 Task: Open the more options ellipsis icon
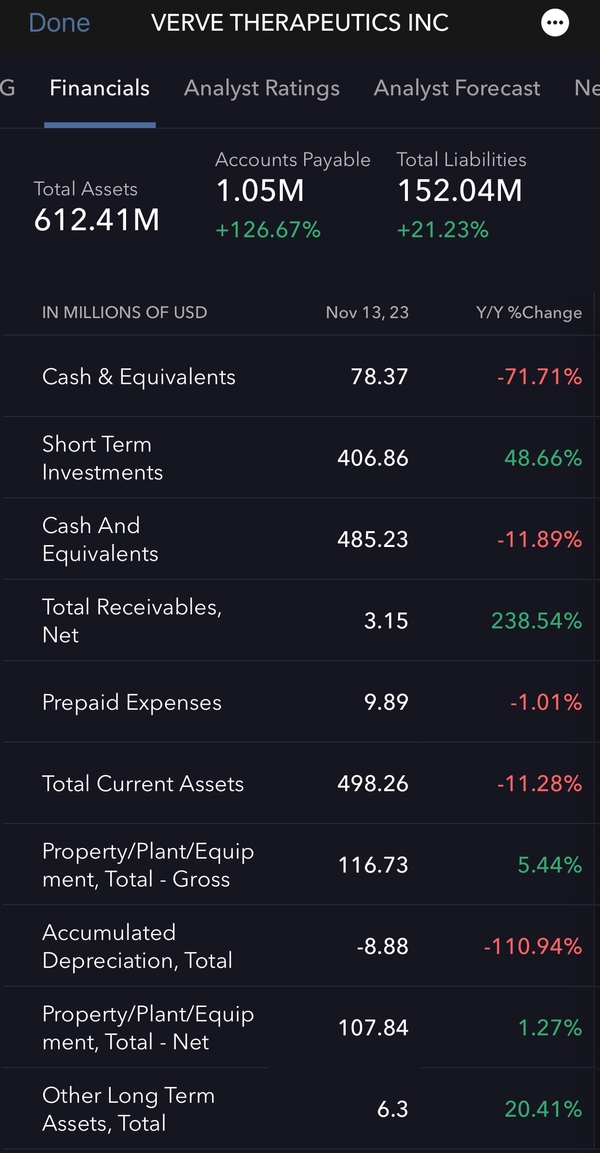[555, 23]
